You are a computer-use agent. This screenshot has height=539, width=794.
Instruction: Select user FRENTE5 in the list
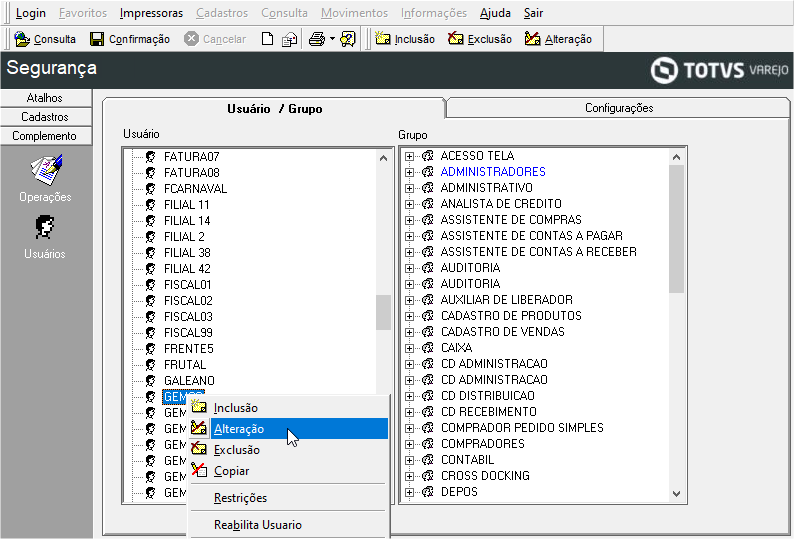pos(189,349)
